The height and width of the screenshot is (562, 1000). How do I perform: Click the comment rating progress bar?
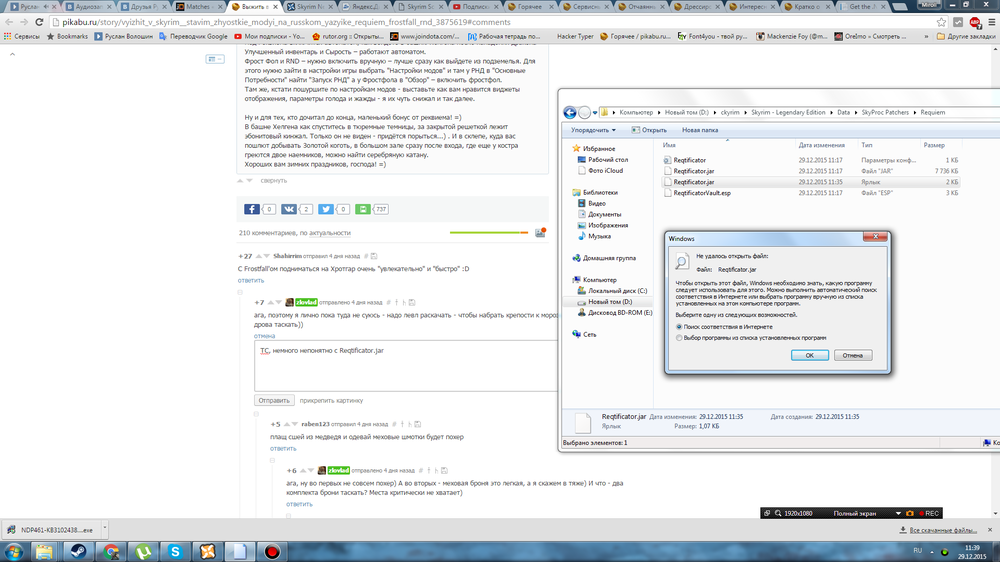[488, 233]
